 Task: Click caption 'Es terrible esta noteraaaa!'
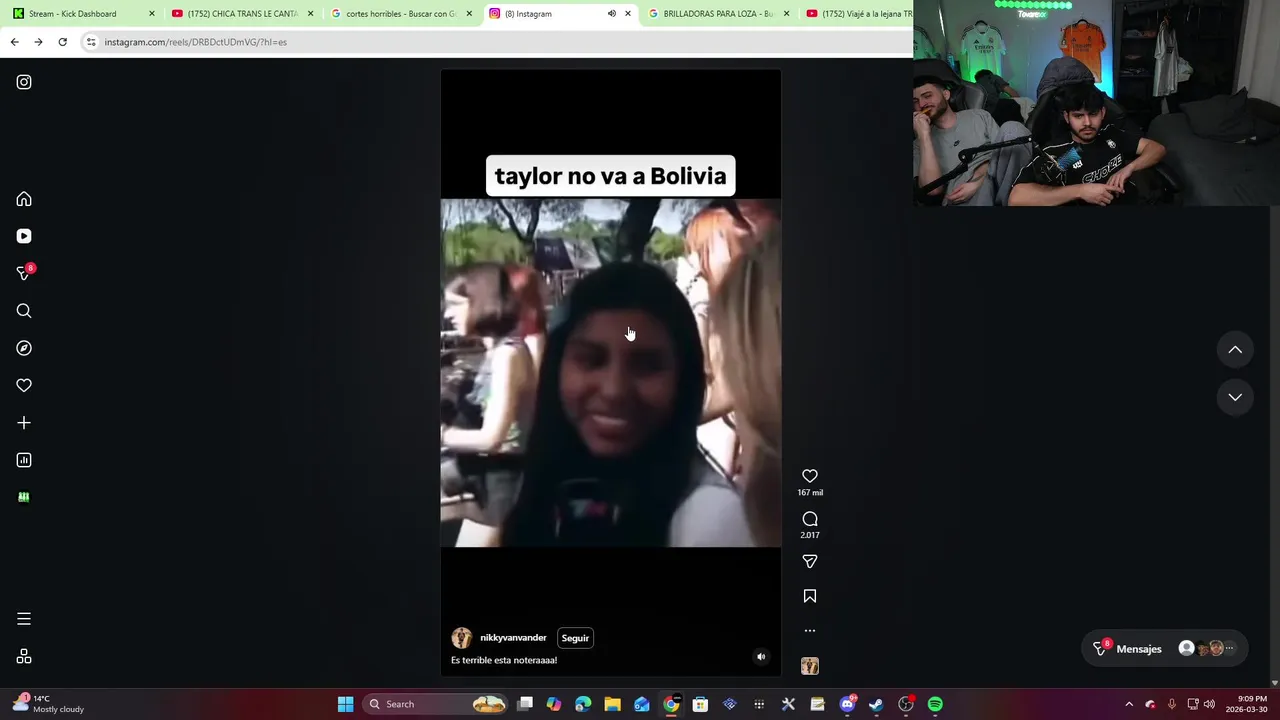pyautogui.click(x=504, y=660)
